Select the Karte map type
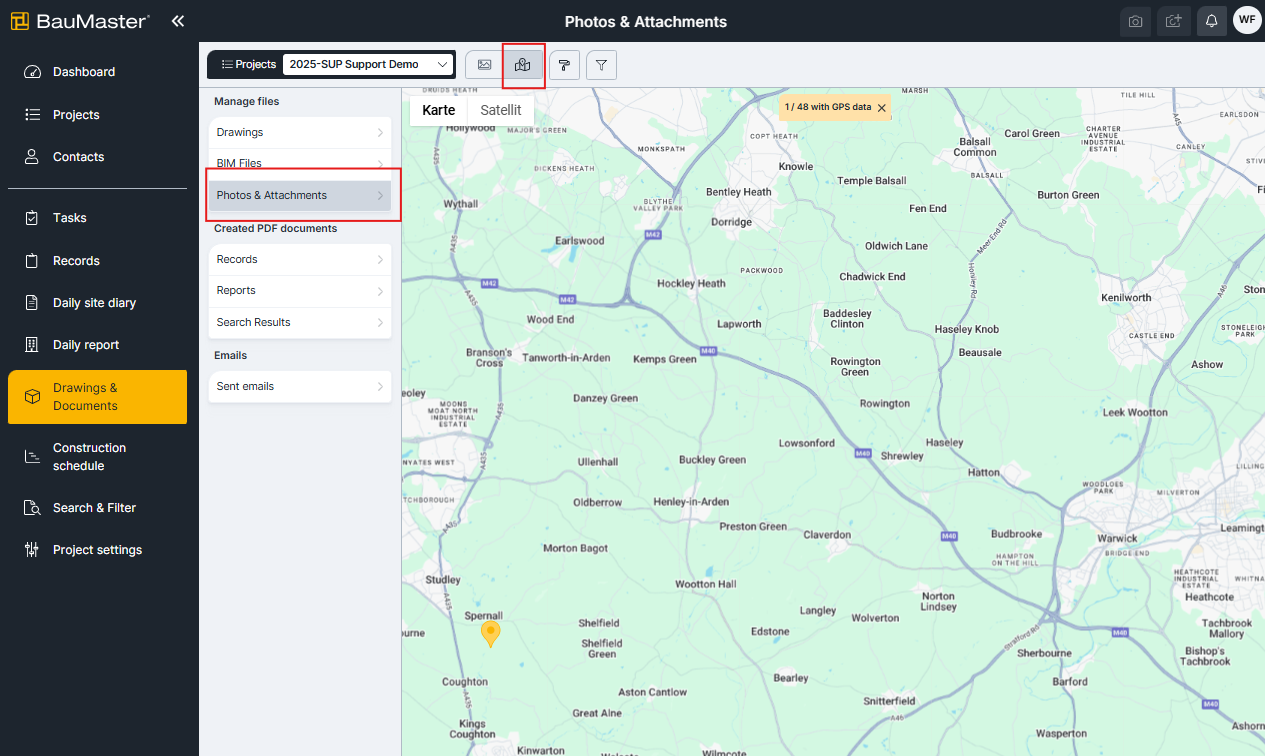This screenshot has width=1265, height=756. click(x=438, y=110)
